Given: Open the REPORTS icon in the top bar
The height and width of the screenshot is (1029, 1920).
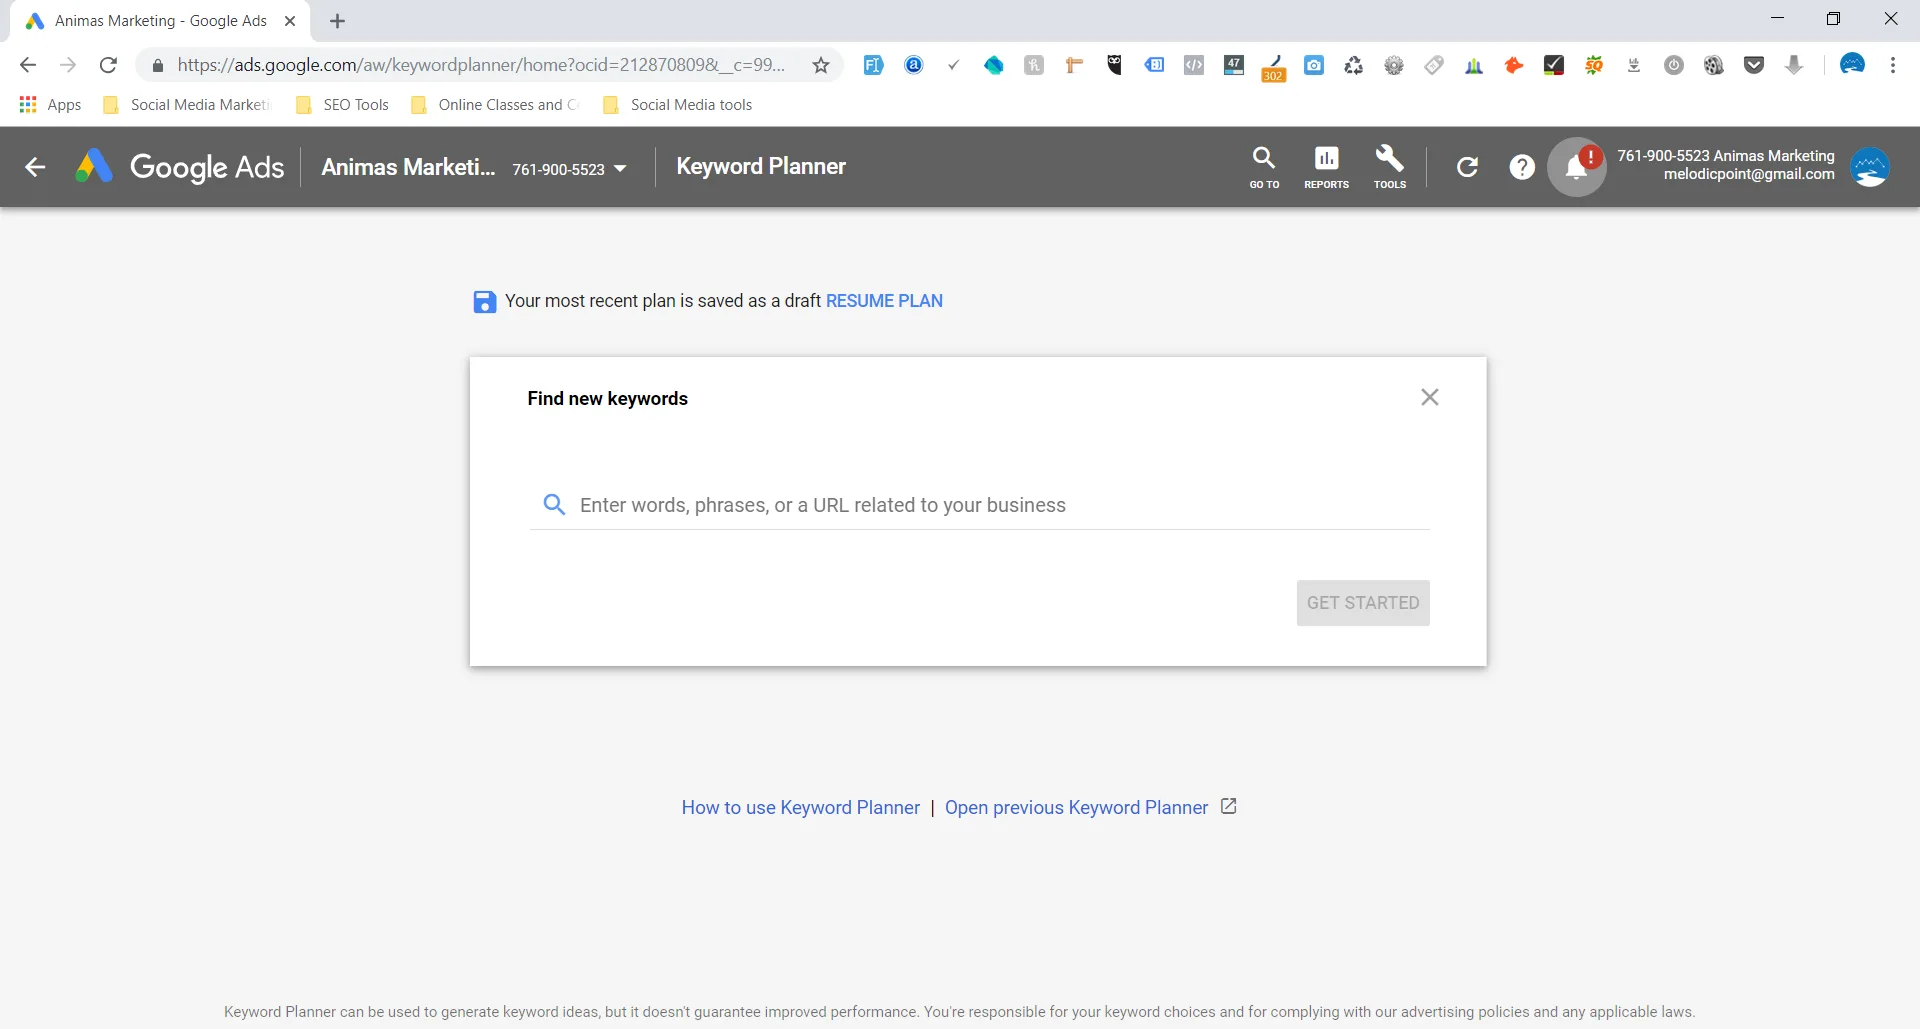Looking at the screenshot, I should coord(1326,167).
